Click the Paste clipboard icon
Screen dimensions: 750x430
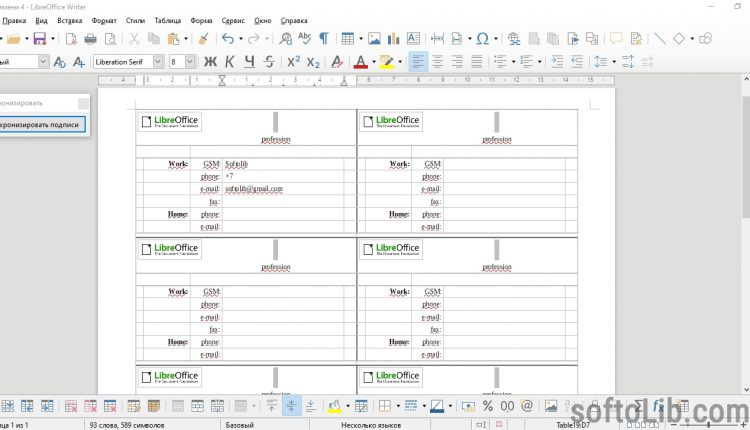[173, 39]
